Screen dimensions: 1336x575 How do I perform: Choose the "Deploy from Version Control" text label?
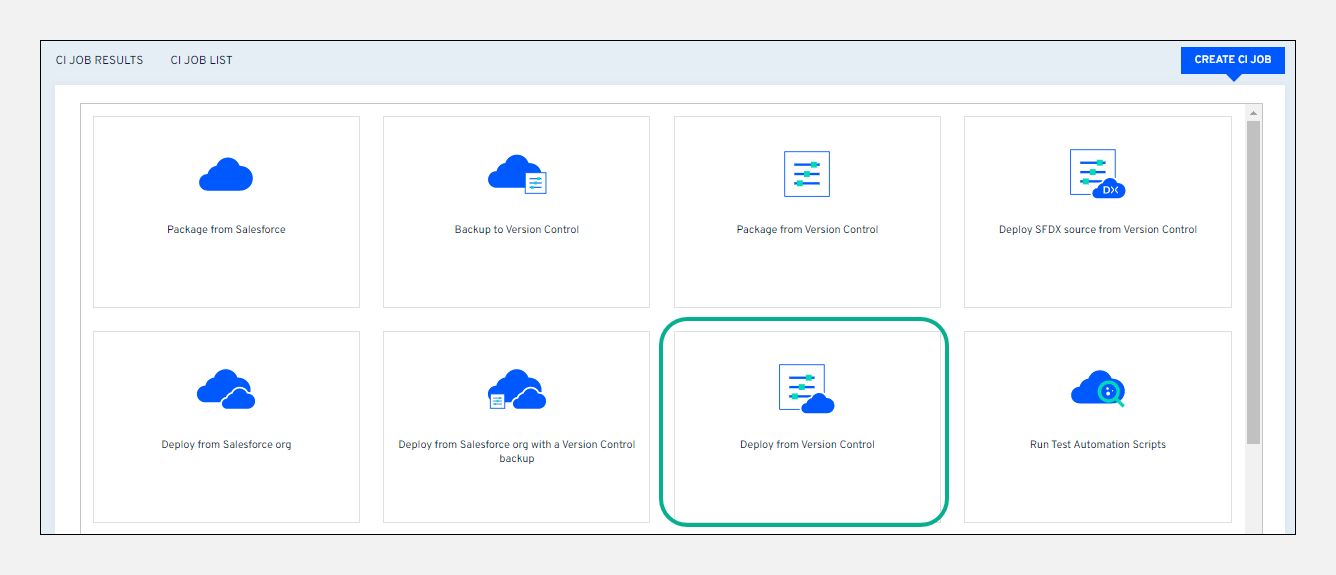807,445
